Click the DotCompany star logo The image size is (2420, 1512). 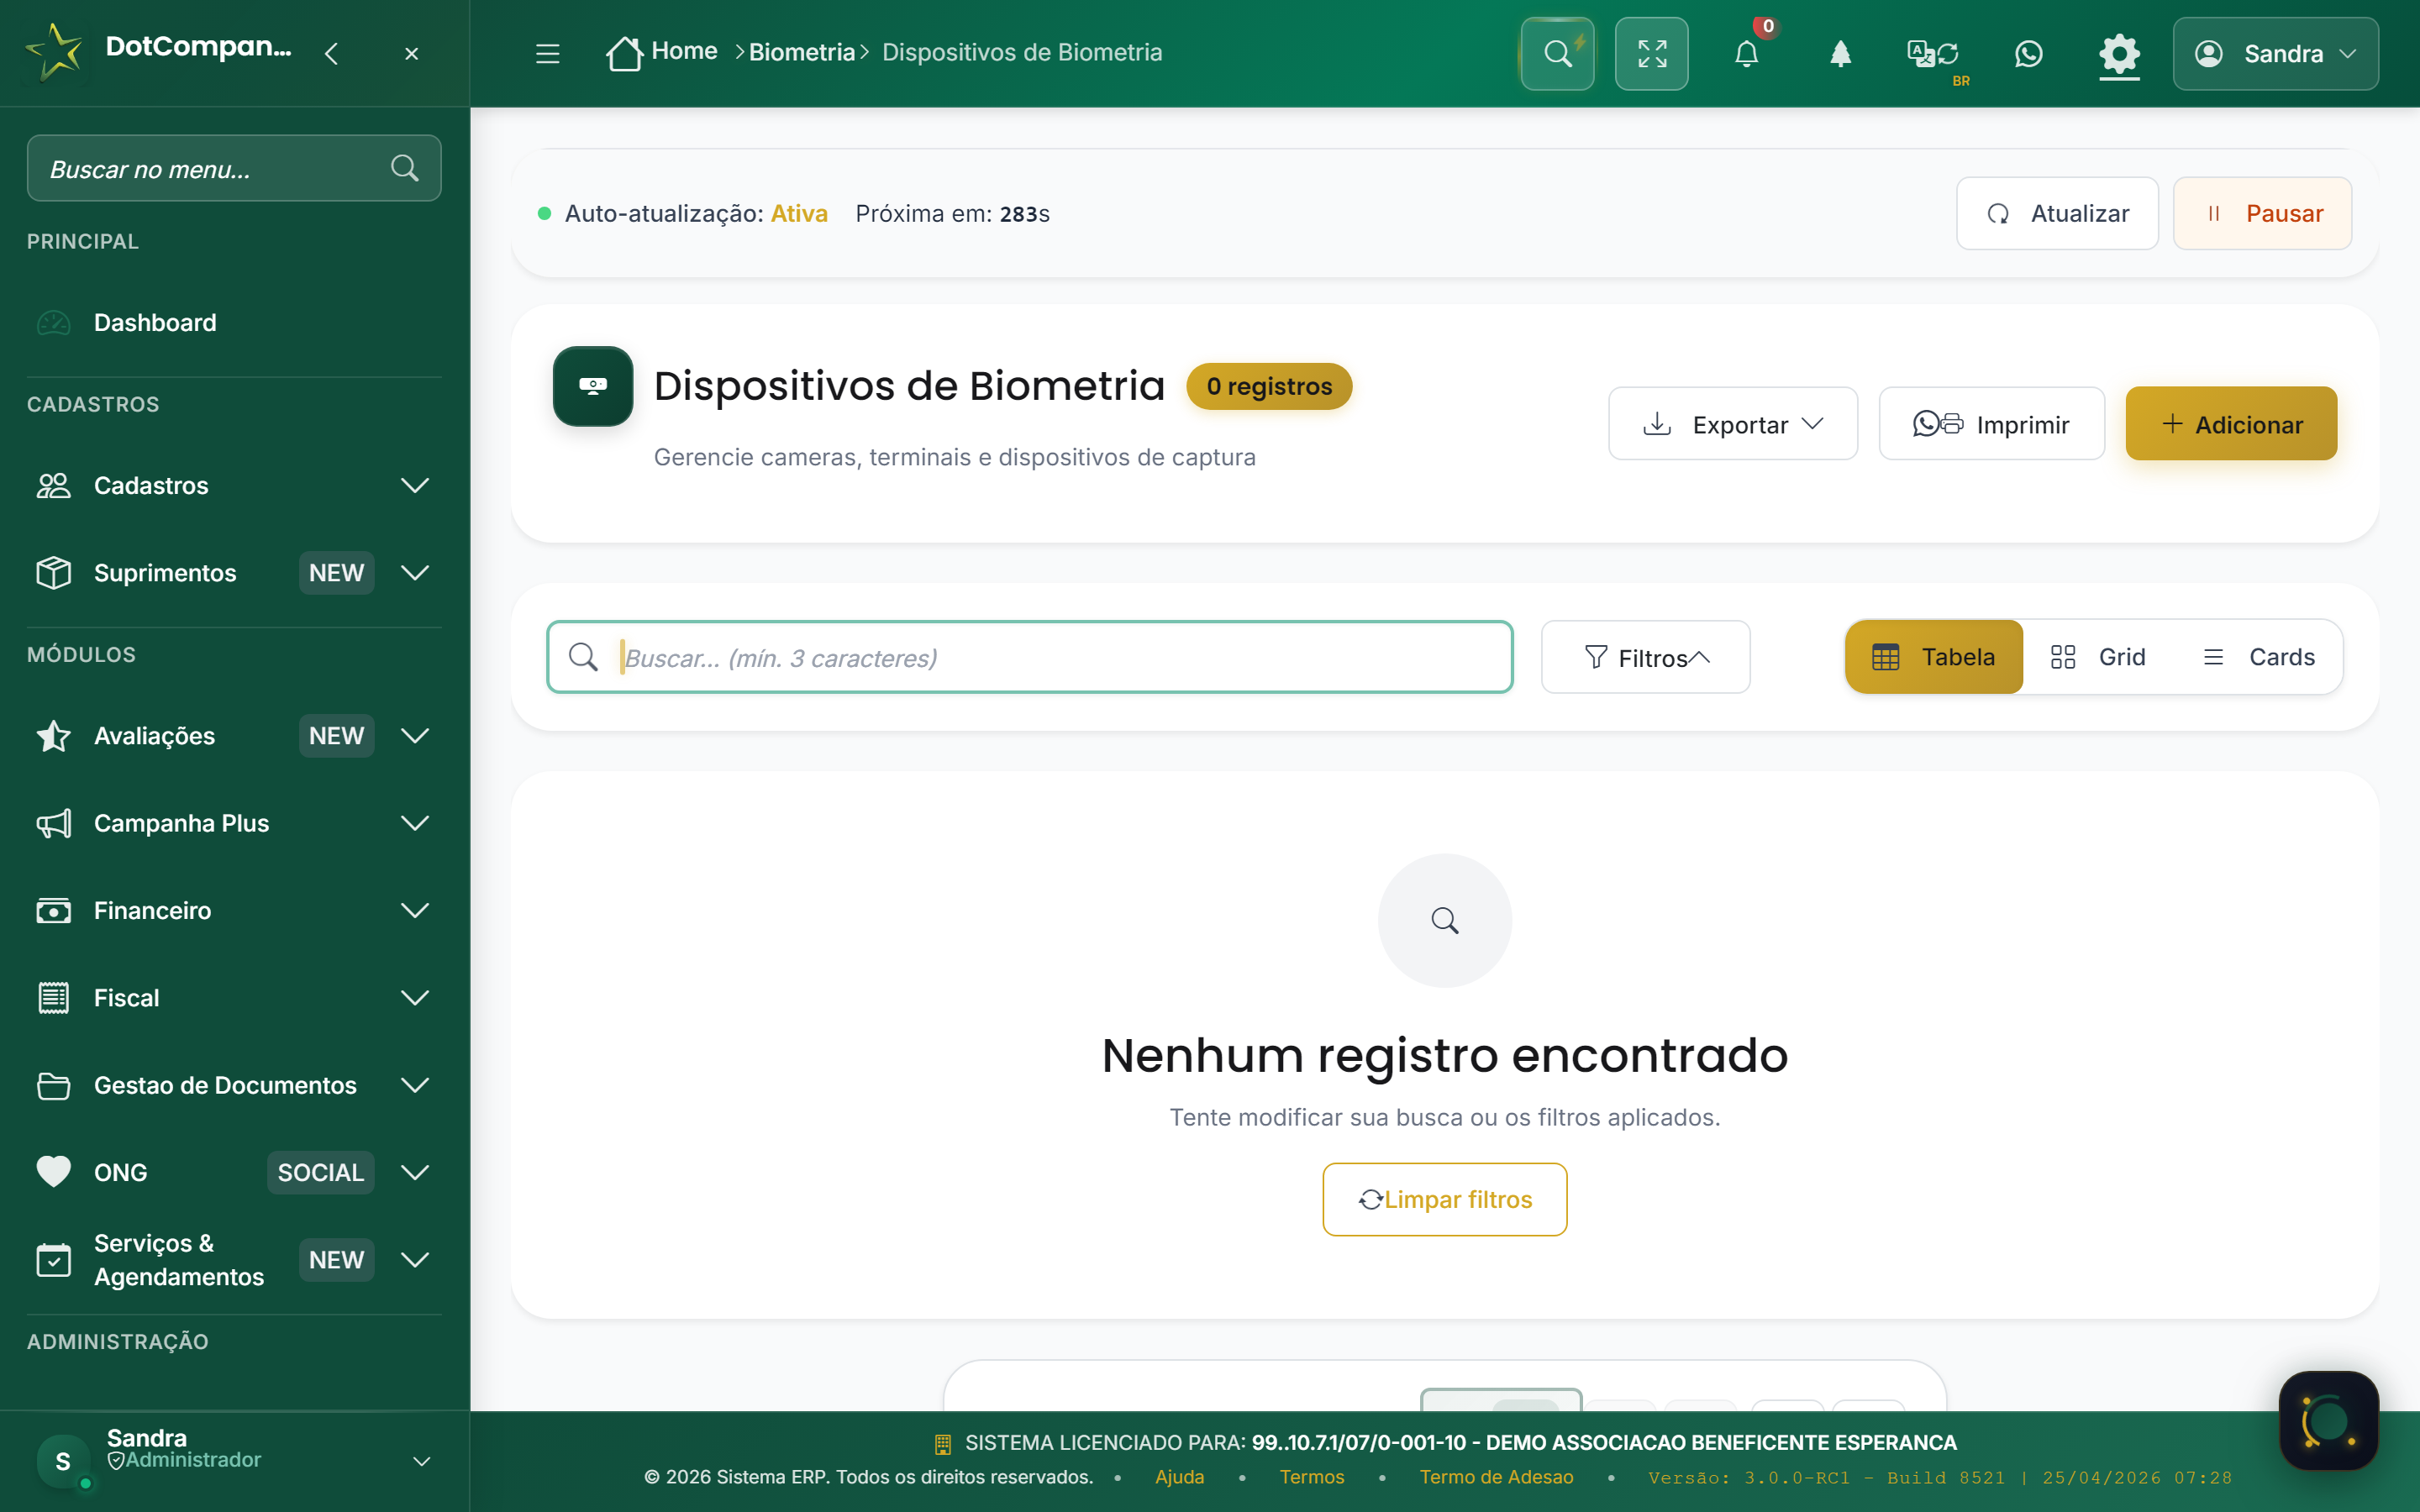55,52
